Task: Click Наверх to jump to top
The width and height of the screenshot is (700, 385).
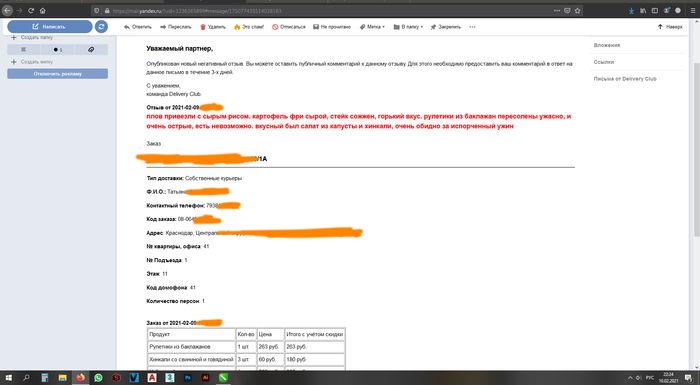Action: point(670,27)
